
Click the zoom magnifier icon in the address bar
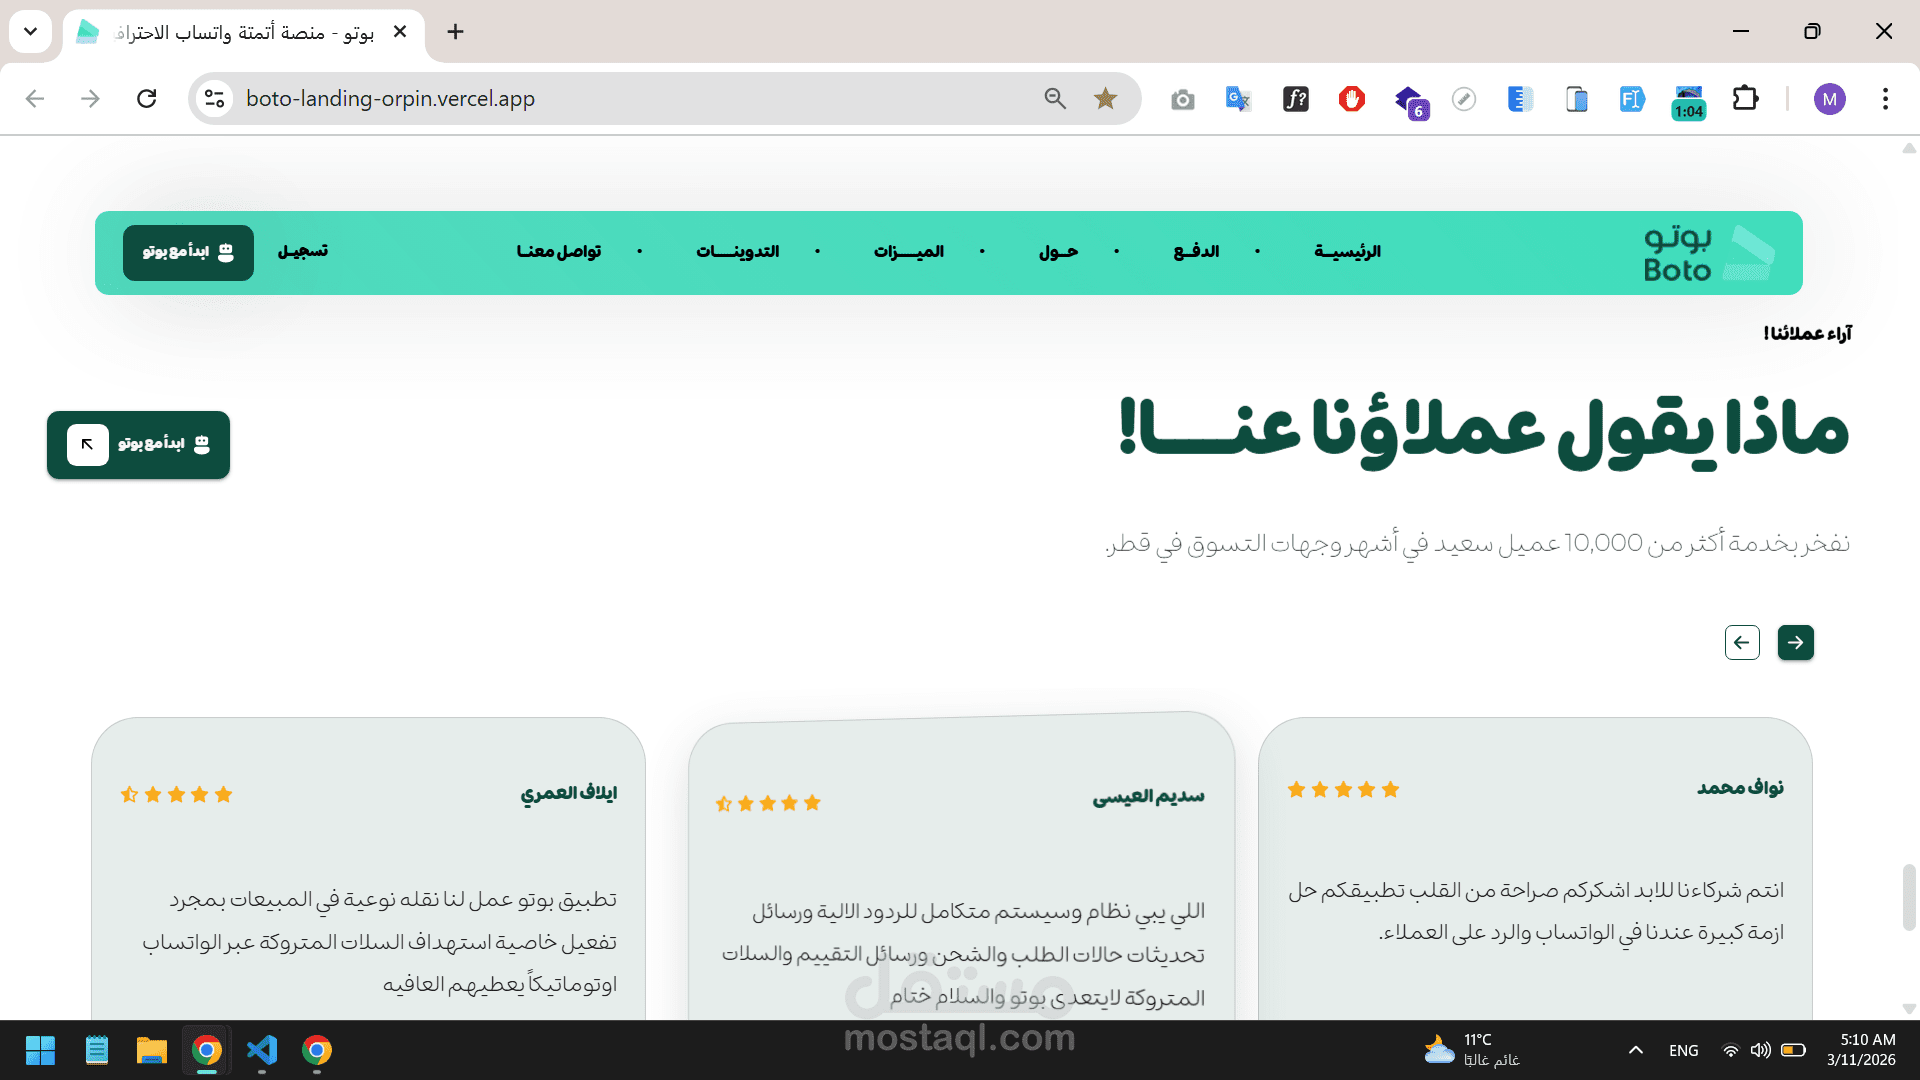1055,98
